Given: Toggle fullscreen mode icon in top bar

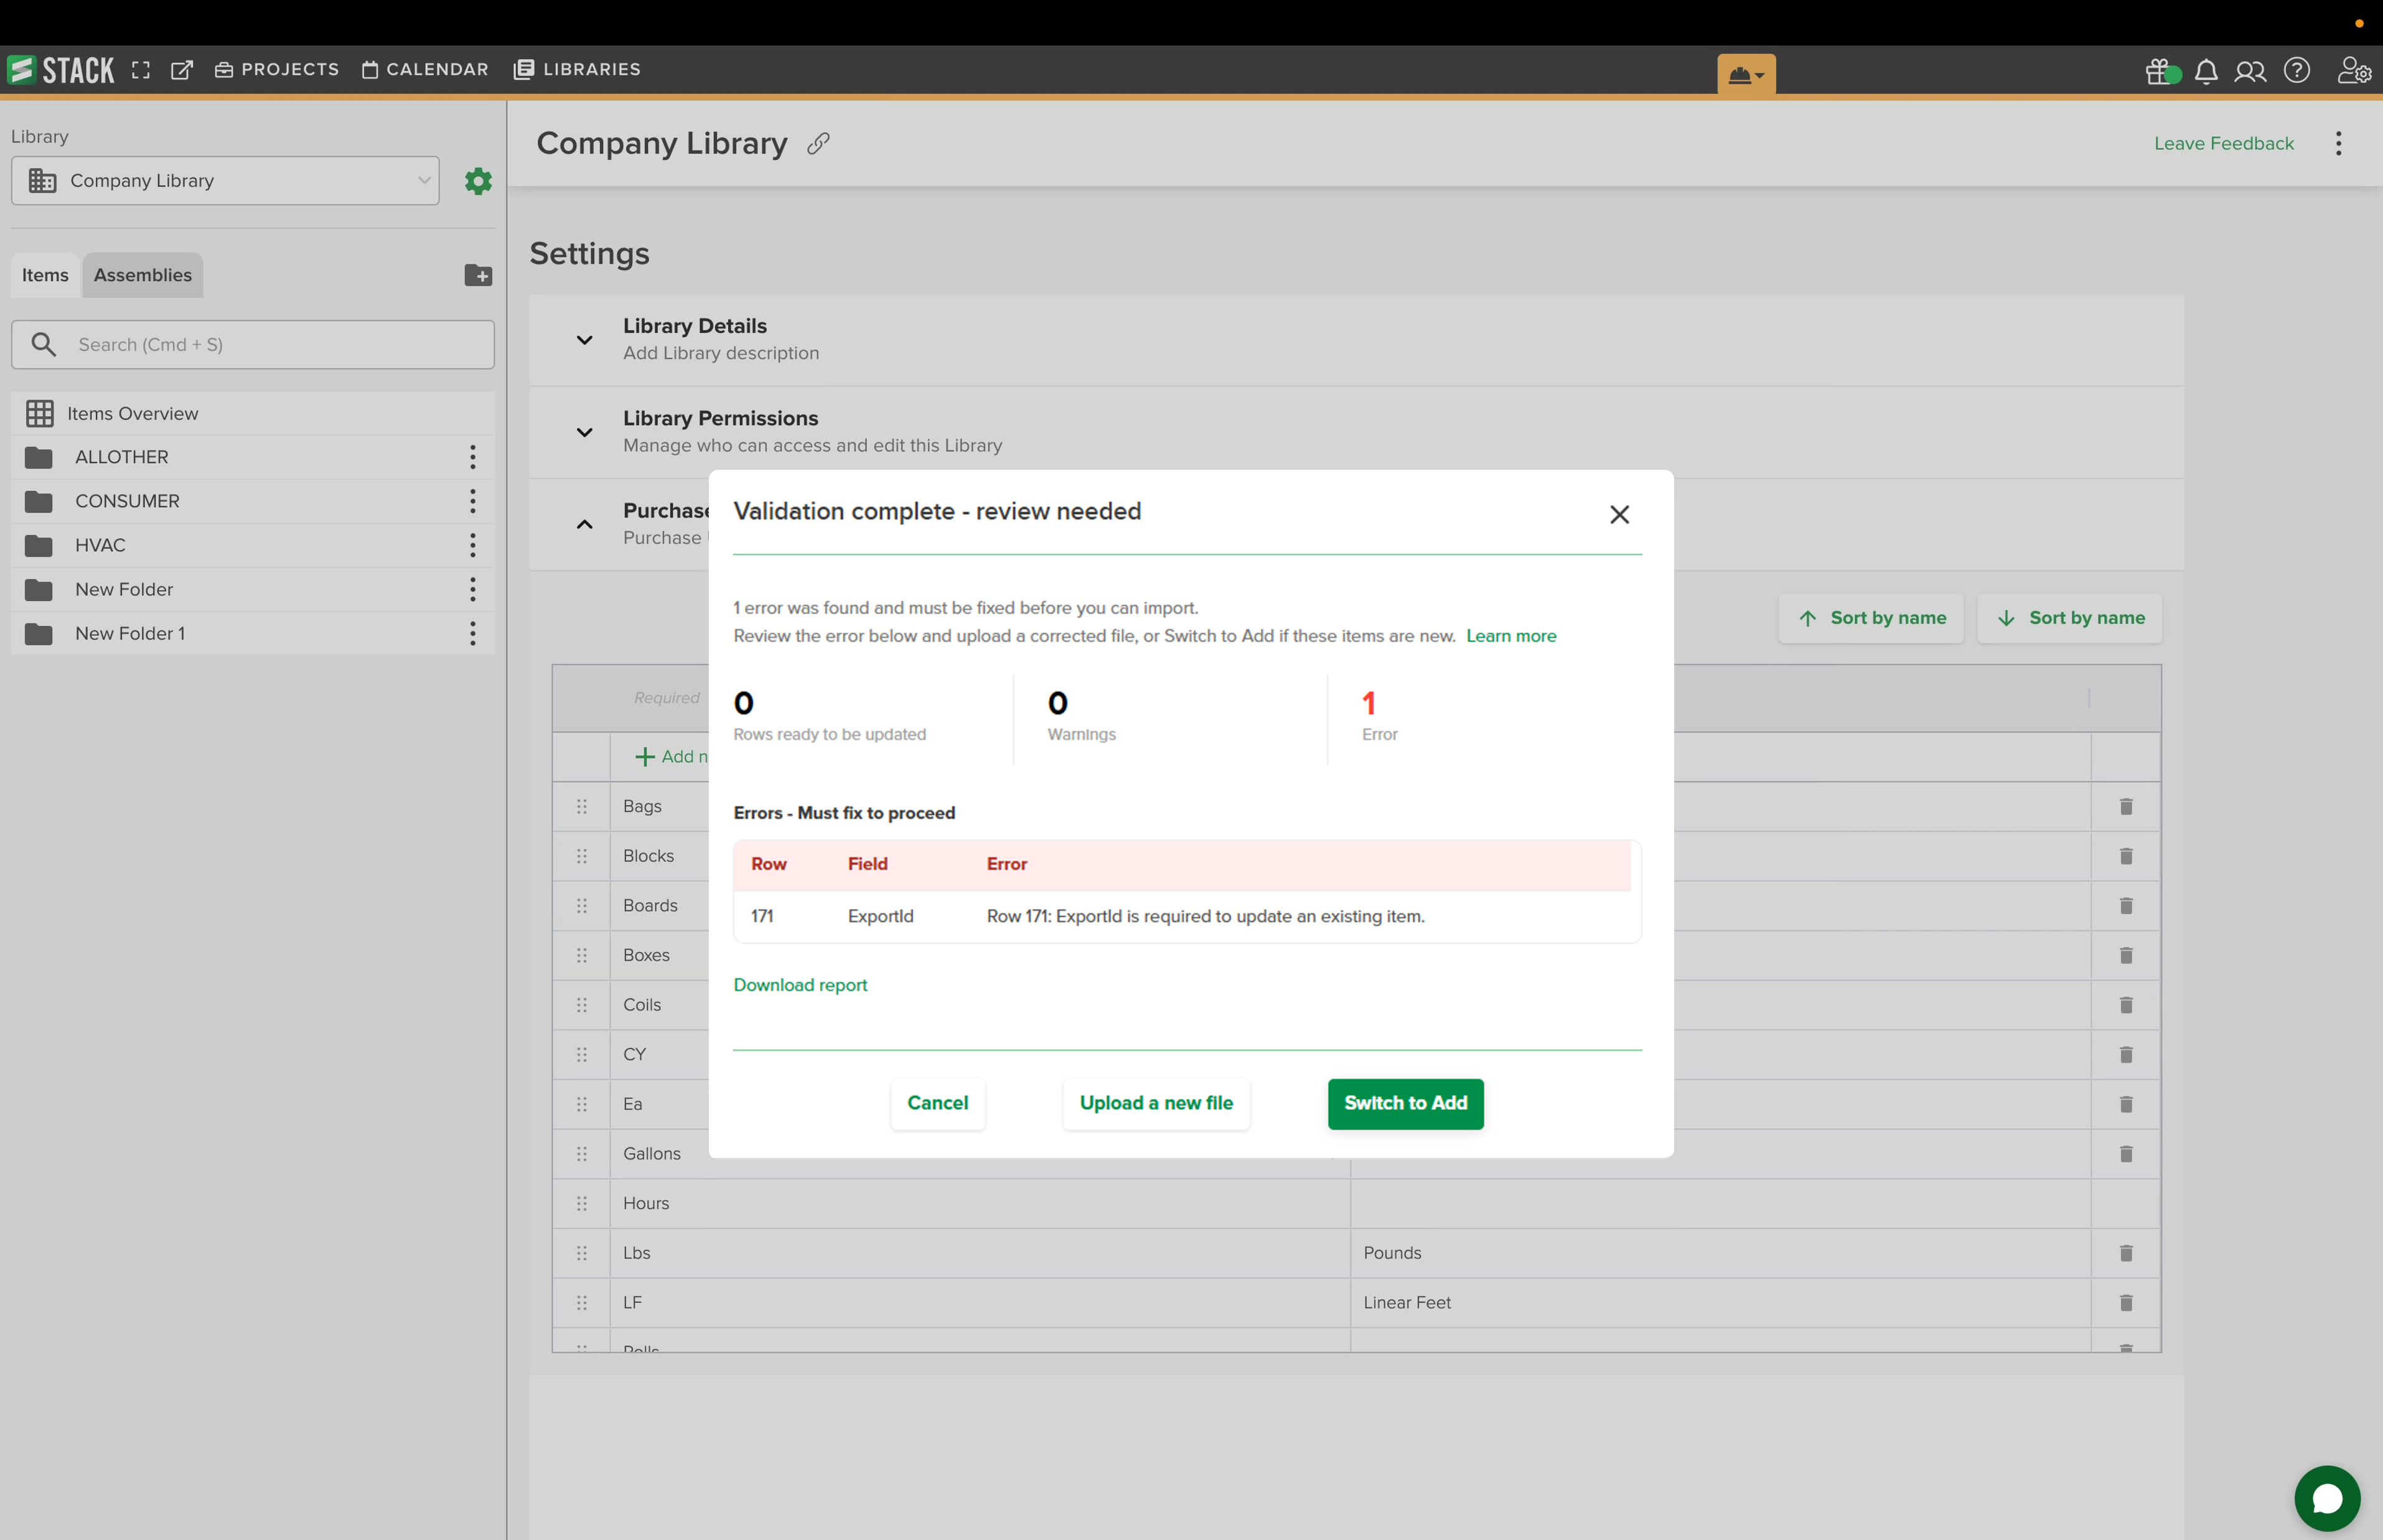Looking at the screenshot, I should [141, 70].
